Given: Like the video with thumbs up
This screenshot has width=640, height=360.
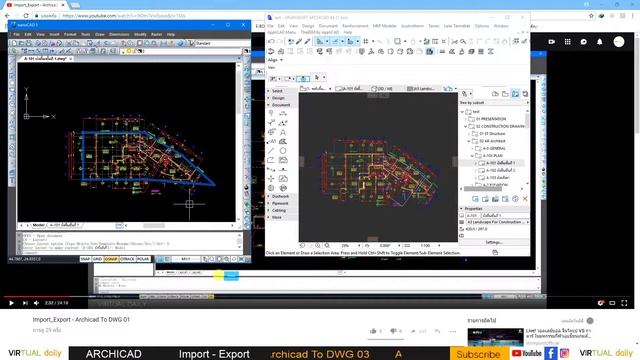Looking at the screenshot, I should pyautogui.click(x=373, y=331).
